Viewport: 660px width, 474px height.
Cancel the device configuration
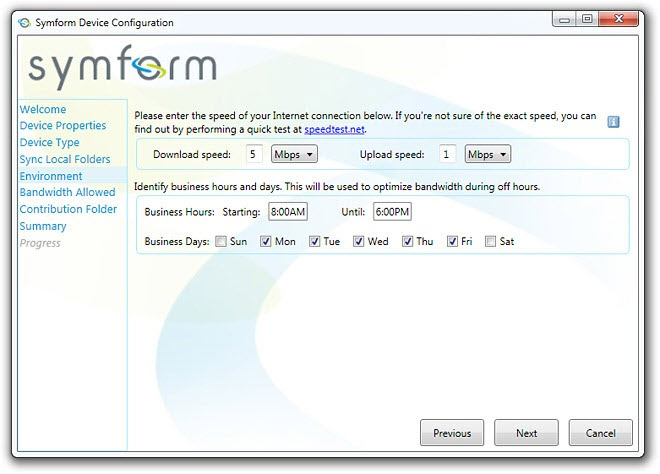tap(601, 433)
